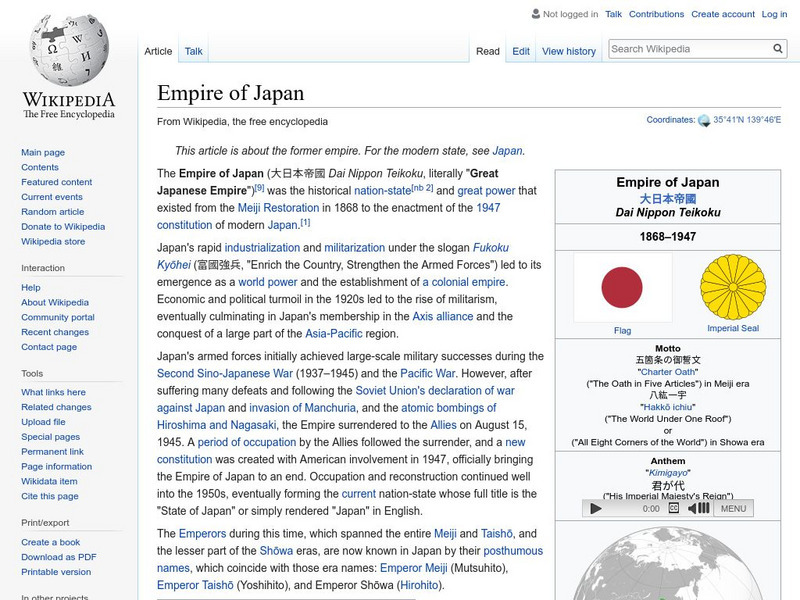The image size is (800, 600).
Task: Open the View history tab
Action: coord(568,50)
